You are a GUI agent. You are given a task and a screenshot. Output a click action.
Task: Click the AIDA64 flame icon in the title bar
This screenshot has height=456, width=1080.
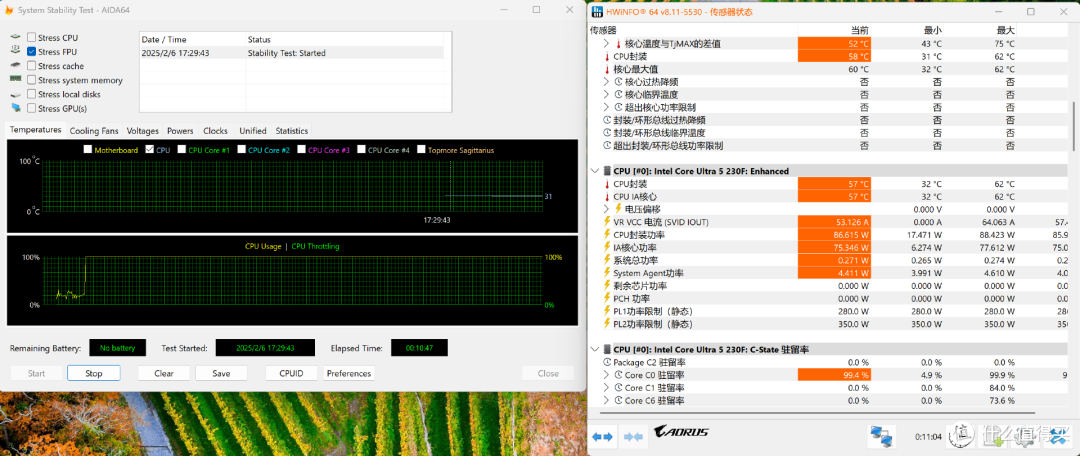pyautogui.click(x=9, y=10)
